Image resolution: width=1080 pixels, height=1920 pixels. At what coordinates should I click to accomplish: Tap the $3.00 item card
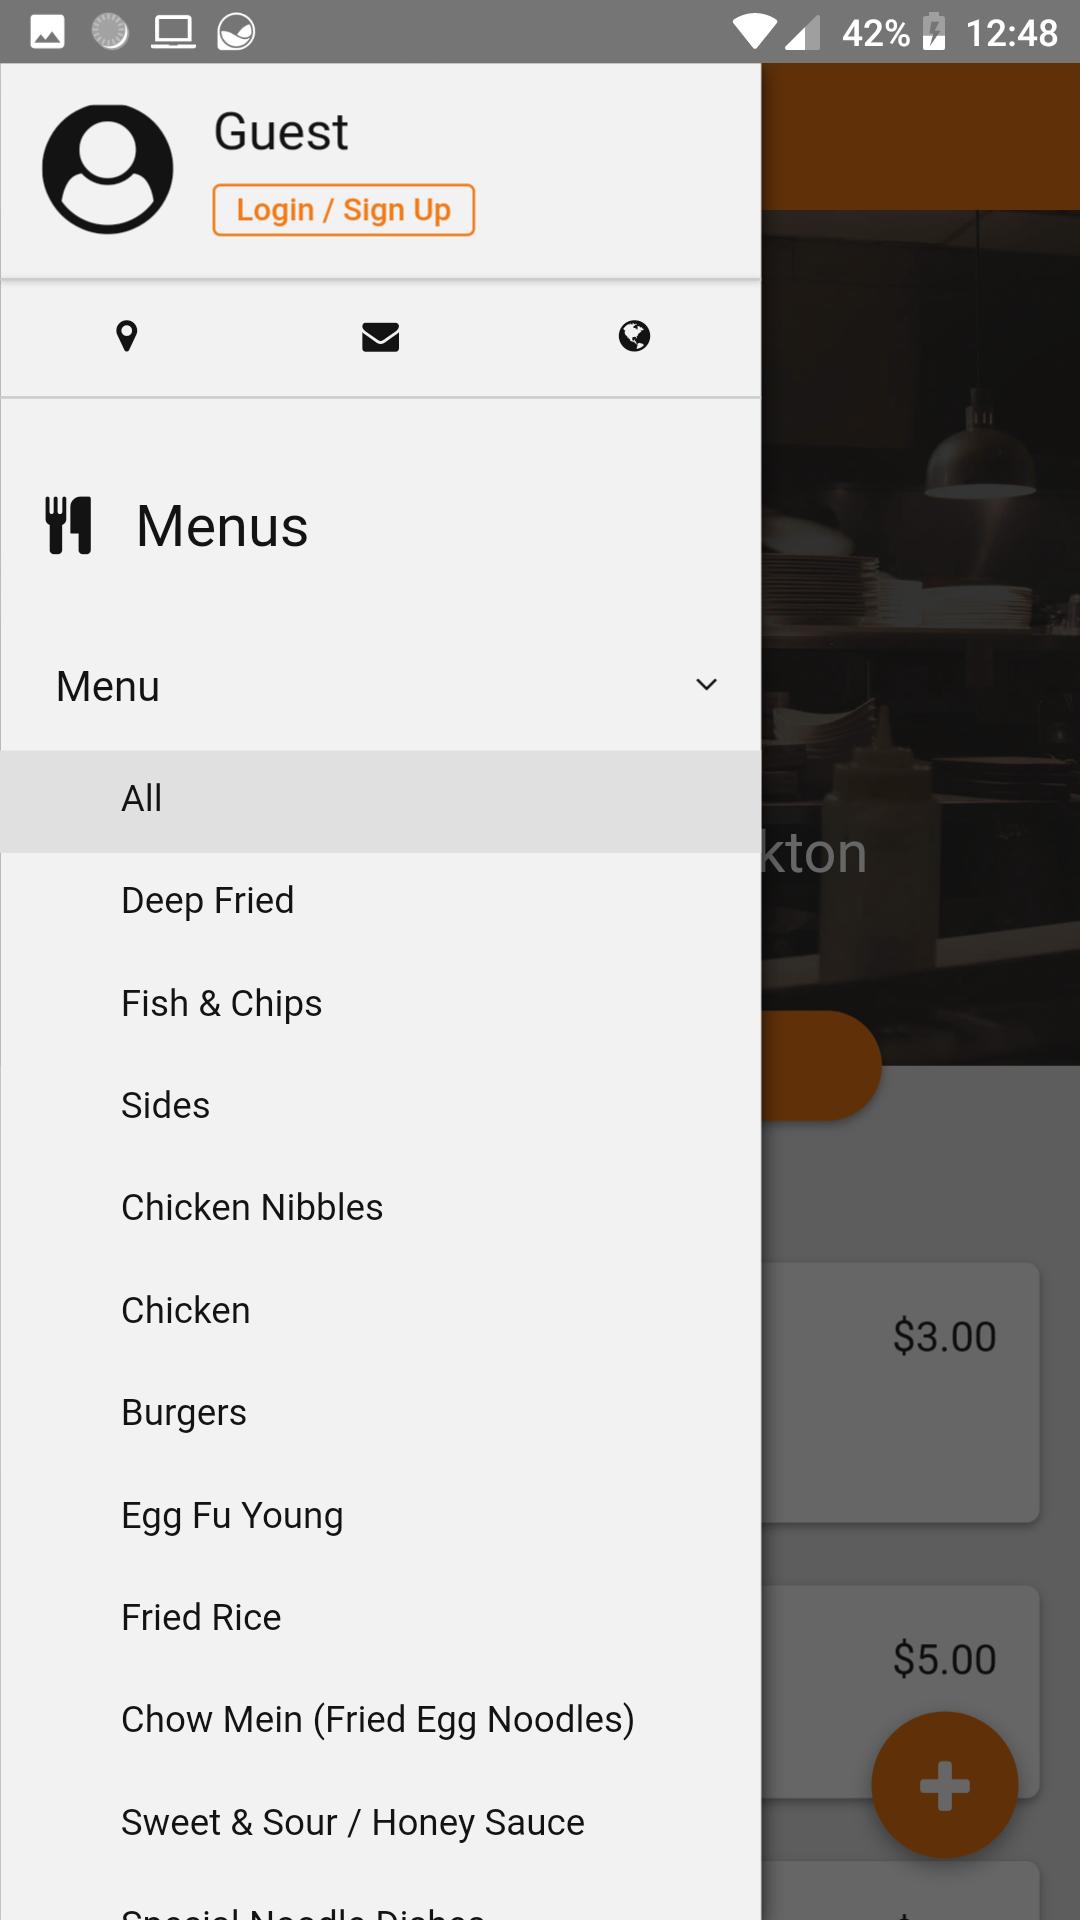[x=900, y=1392]
